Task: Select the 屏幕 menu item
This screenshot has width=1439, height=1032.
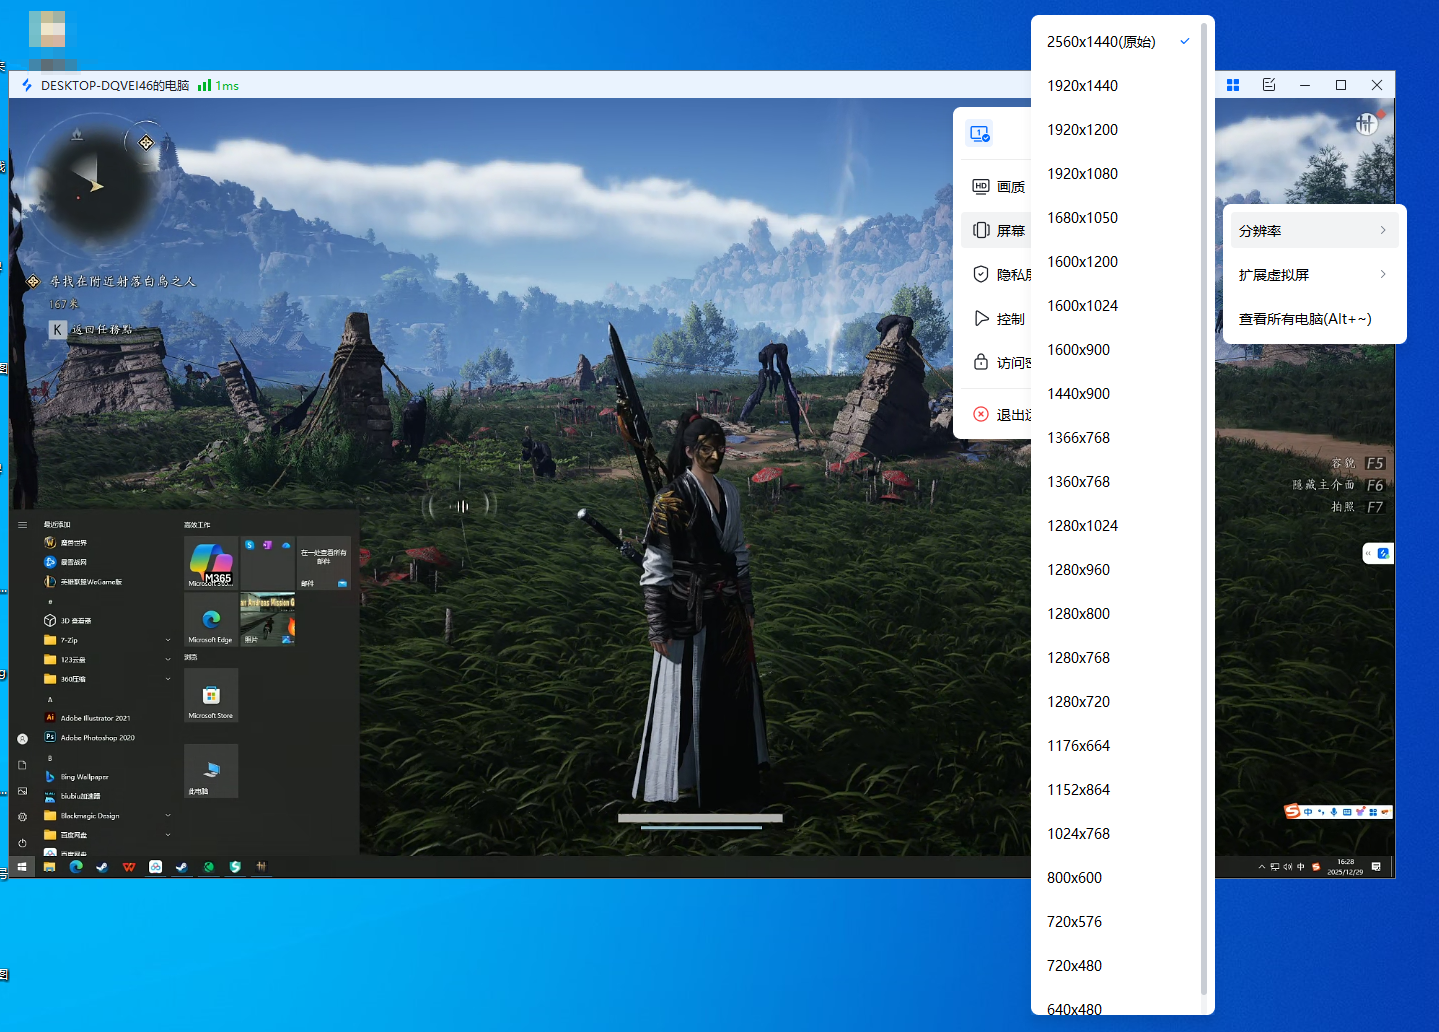Action: pos(1000,231)
